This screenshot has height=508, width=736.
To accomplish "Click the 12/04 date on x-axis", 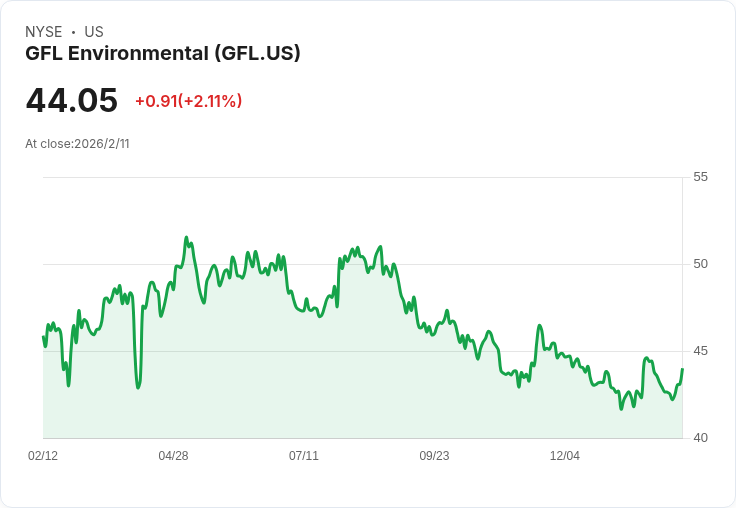I will click(x=565, y=455).
